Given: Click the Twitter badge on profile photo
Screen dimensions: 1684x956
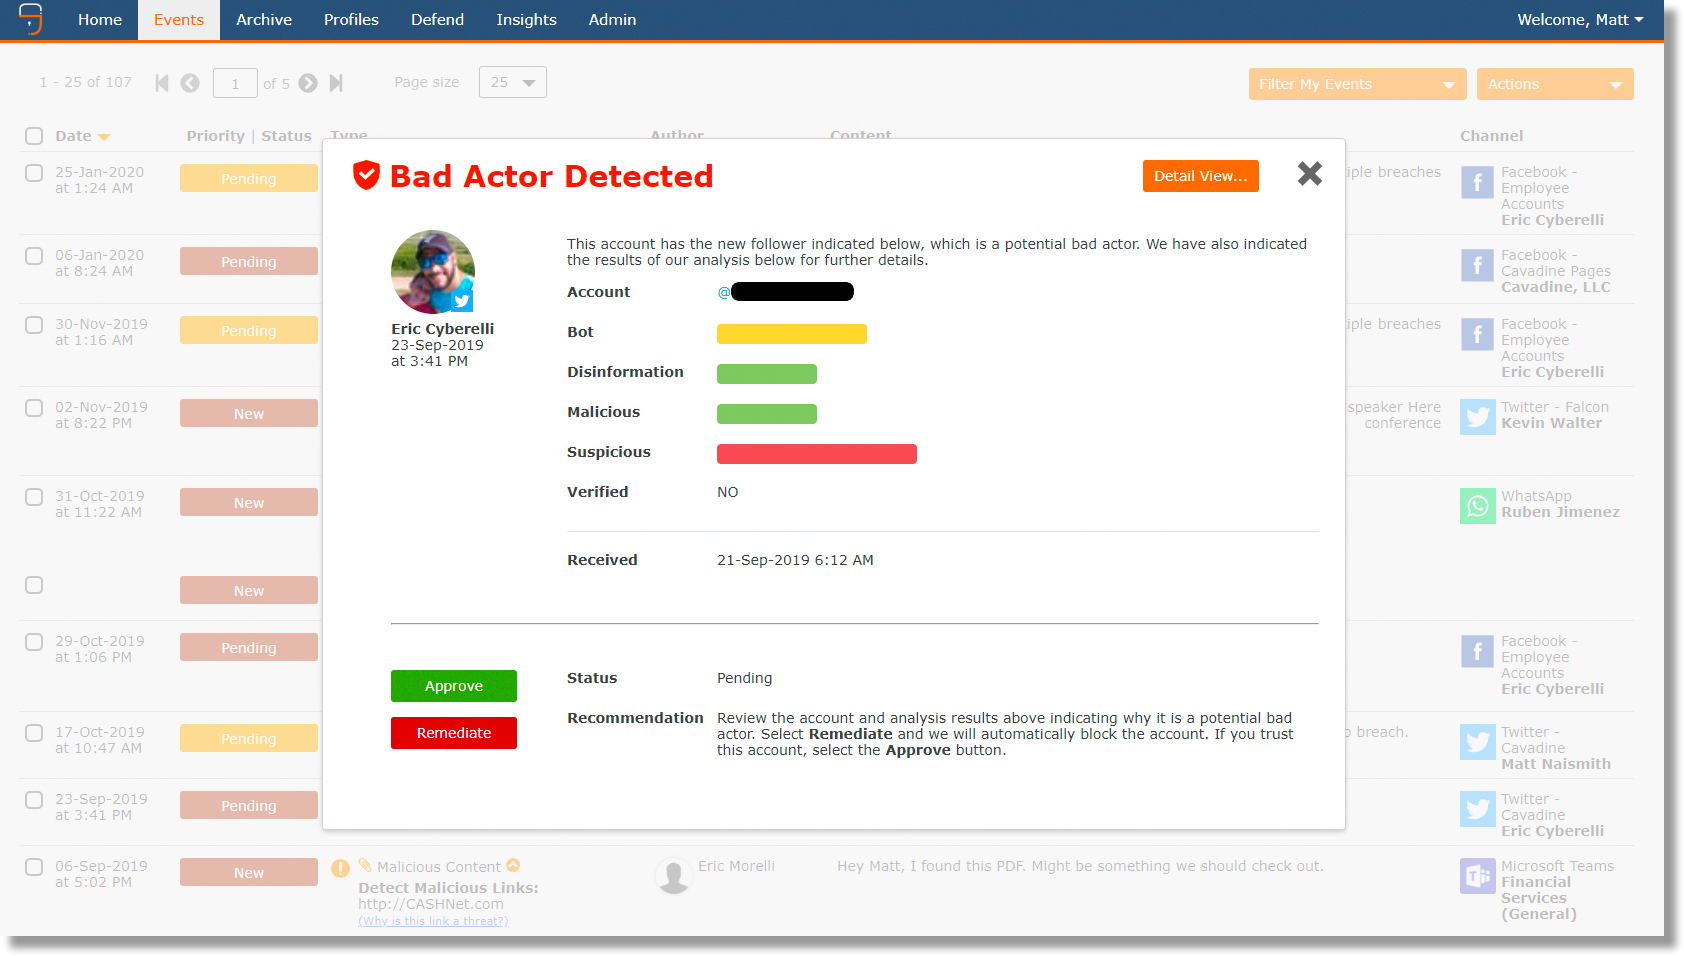Looking at the screenshot, I should [462, 300].
